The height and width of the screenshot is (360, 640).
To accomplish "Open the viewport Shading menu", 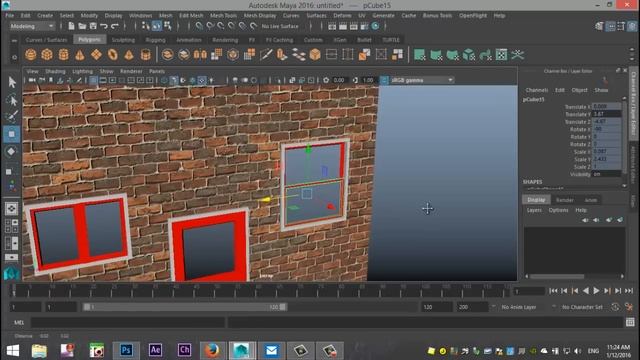I will 55,71.
